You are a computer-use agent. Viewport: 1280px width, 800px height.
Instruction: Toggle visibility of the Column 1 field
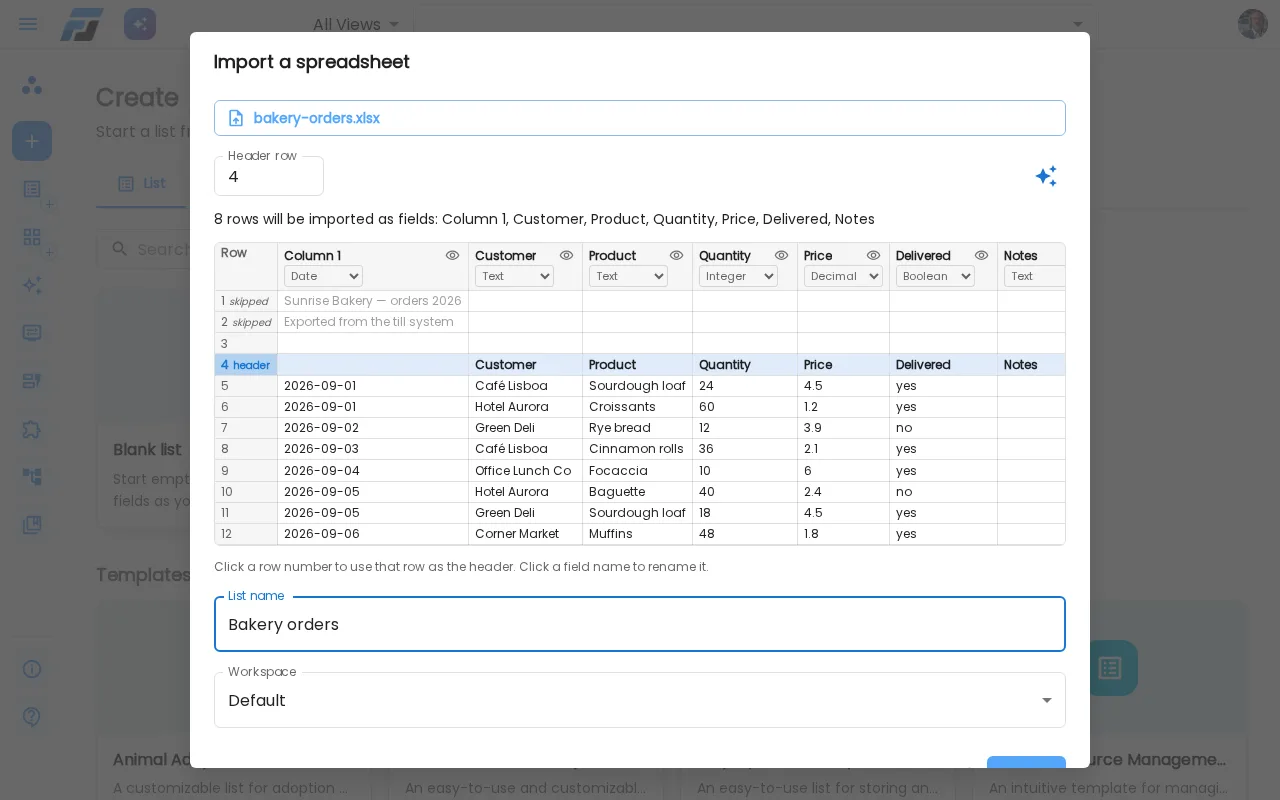(x=452, y=256)
